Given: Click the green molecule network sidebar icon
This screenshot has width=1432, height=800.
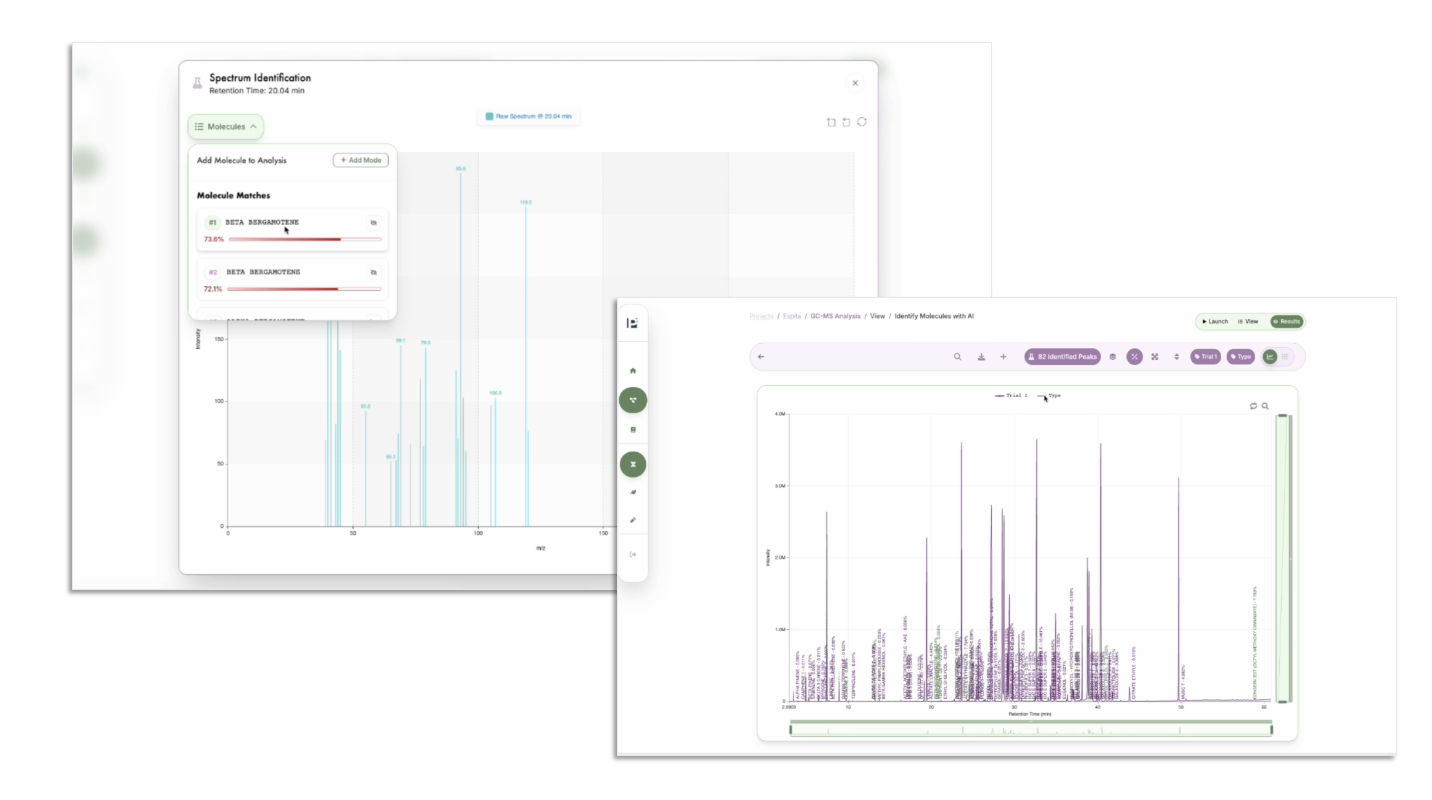Looking at the screenshot, I should [x=632, y=401].
